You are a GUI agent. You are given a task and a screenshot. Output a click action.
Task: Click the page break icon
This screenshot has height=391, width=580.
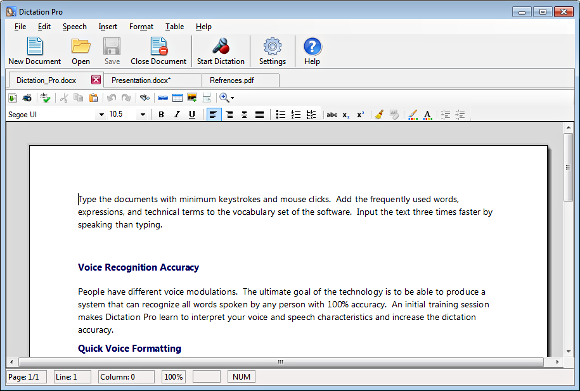click(x=207, y=98)
